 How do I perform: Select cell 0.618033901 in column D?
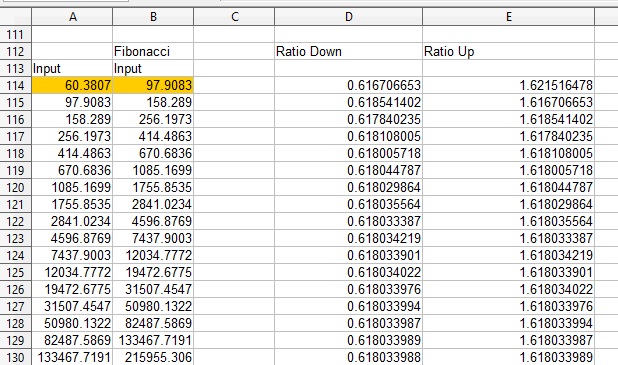coord(348,255)
